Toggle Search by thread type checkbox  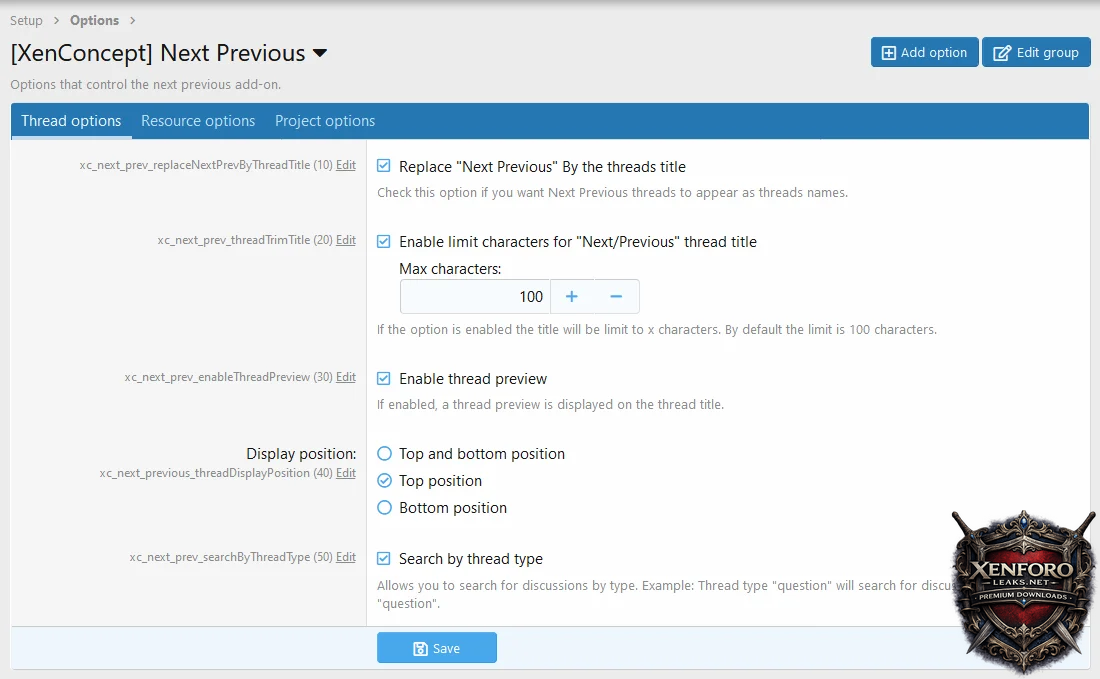click(384, 559)
